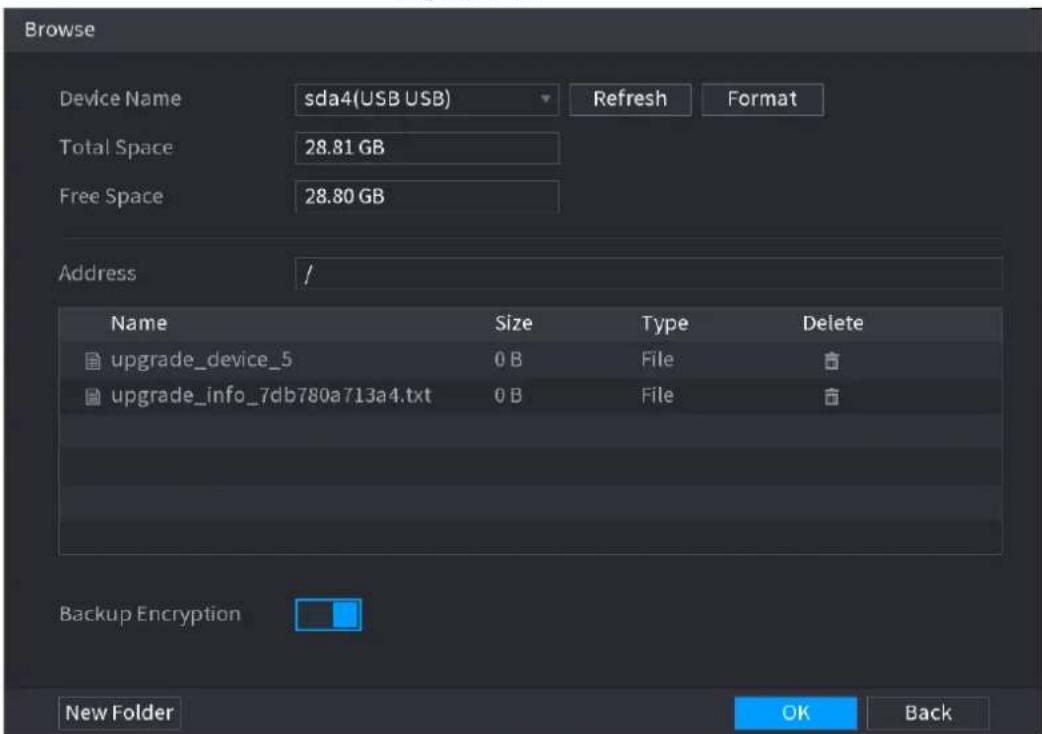1042x734 pixels.
Task: Select the upgrade_info_7db780a713a4.txt file name
Action: click(x=271, y=396)
